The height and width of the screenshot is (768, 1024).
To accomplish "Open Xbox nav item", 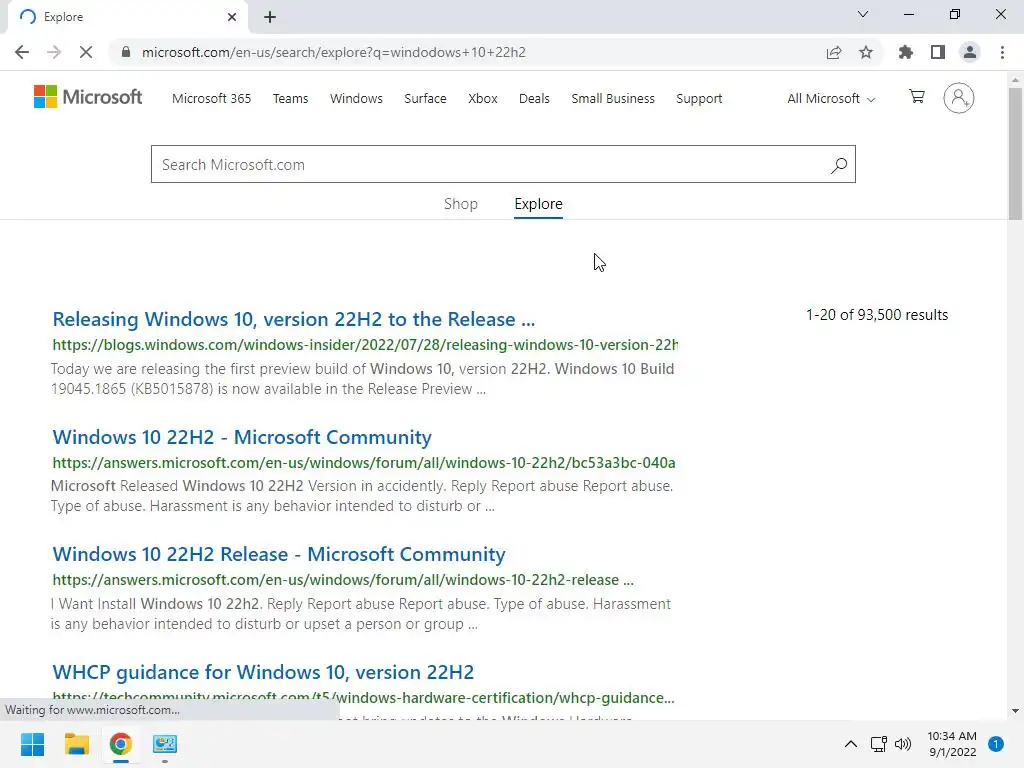I will tap(483, 99).
